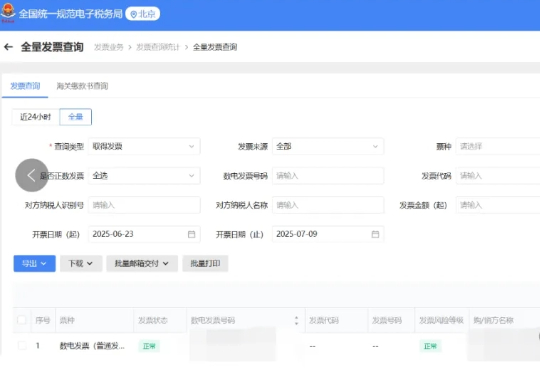540x372 pixels.
Task: Click the 正常 status tag under 发票状态
Action: (149, 346)
